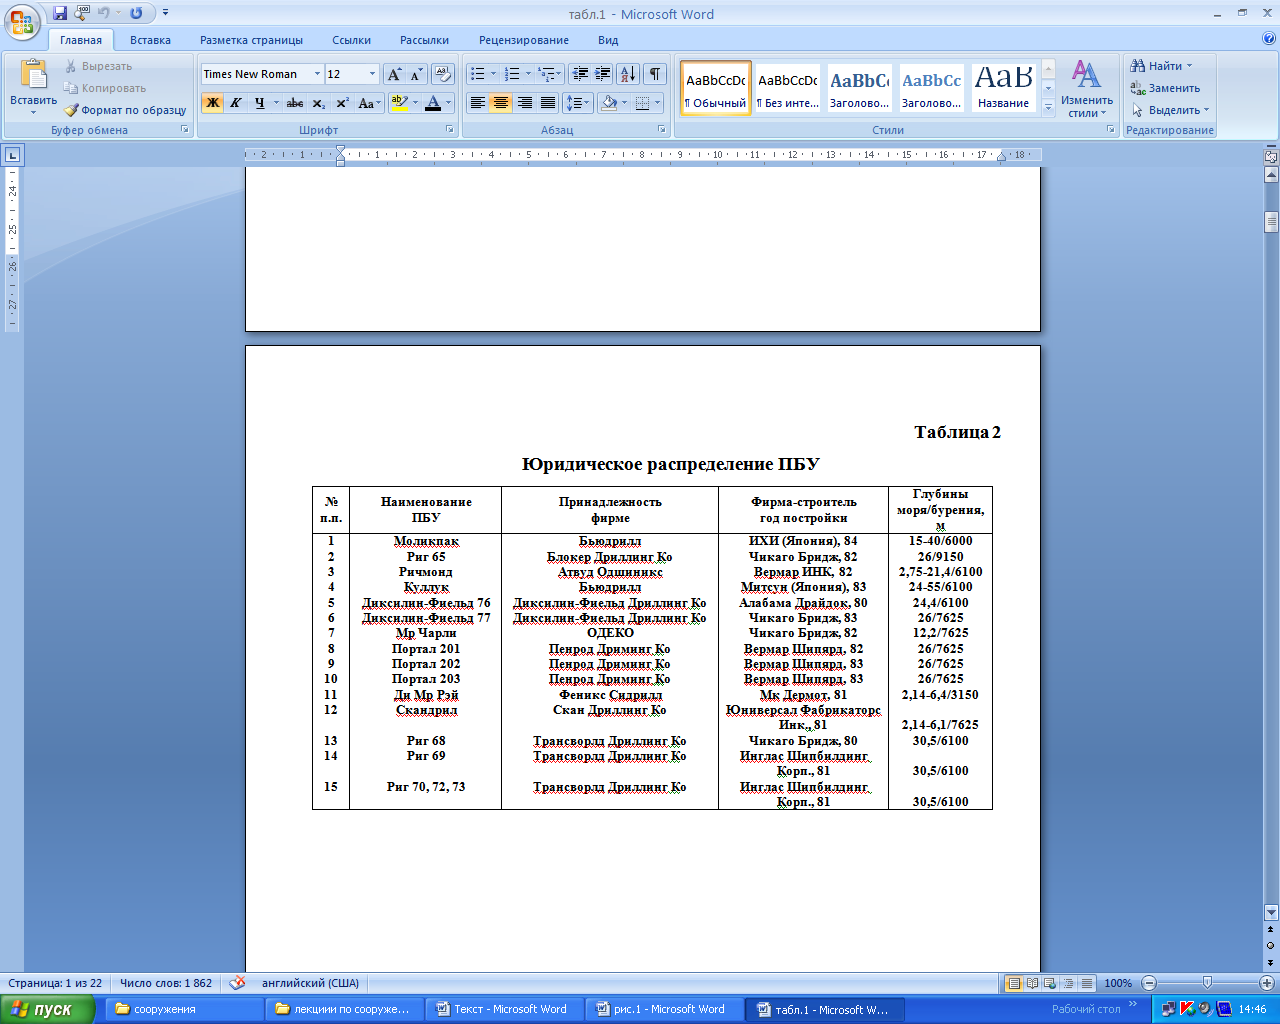
Task: Click the Sort (А-Я) icon
Action: 627,74
